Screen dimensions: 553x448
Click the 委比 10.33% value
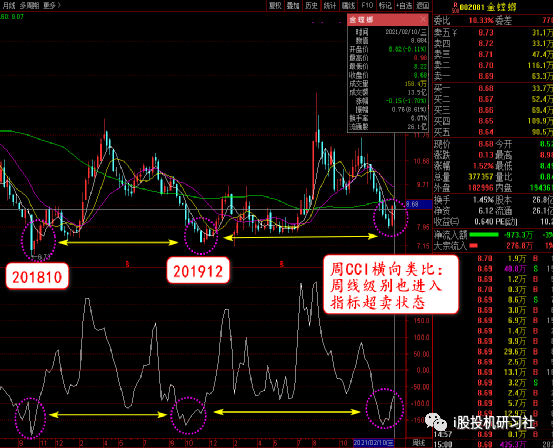(481, 20)
